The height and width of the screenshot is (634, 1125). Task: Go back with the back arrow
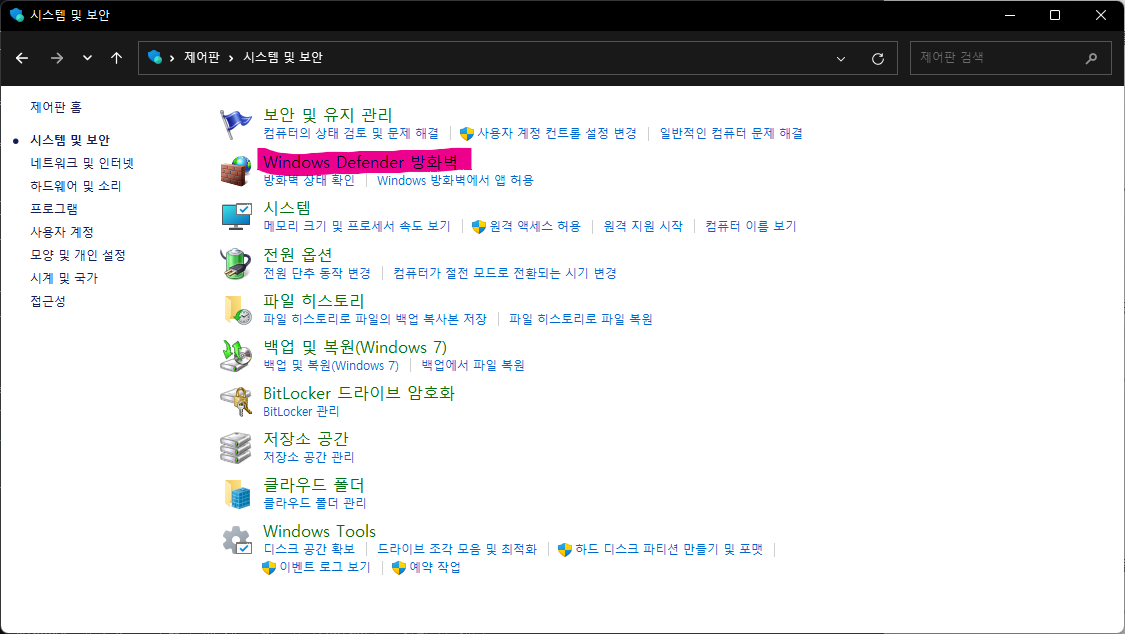(x=22, y=58)
